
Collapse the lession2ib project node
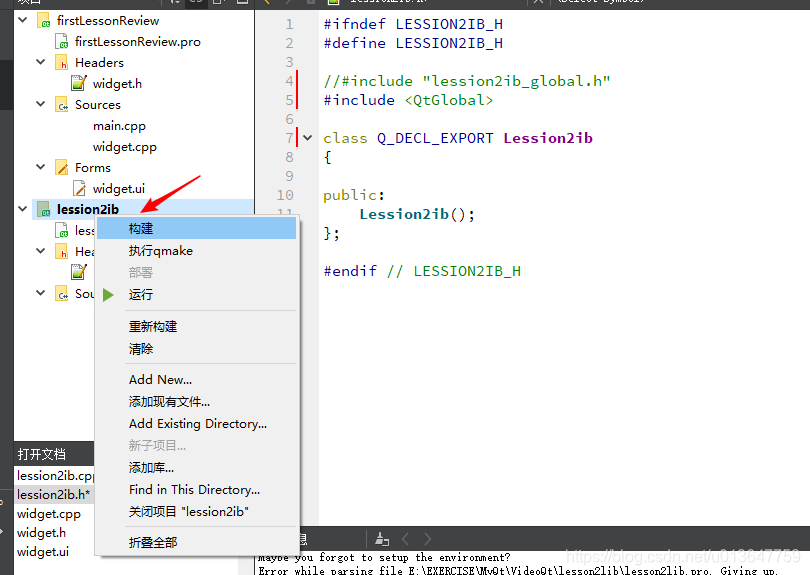pos(23,209)
